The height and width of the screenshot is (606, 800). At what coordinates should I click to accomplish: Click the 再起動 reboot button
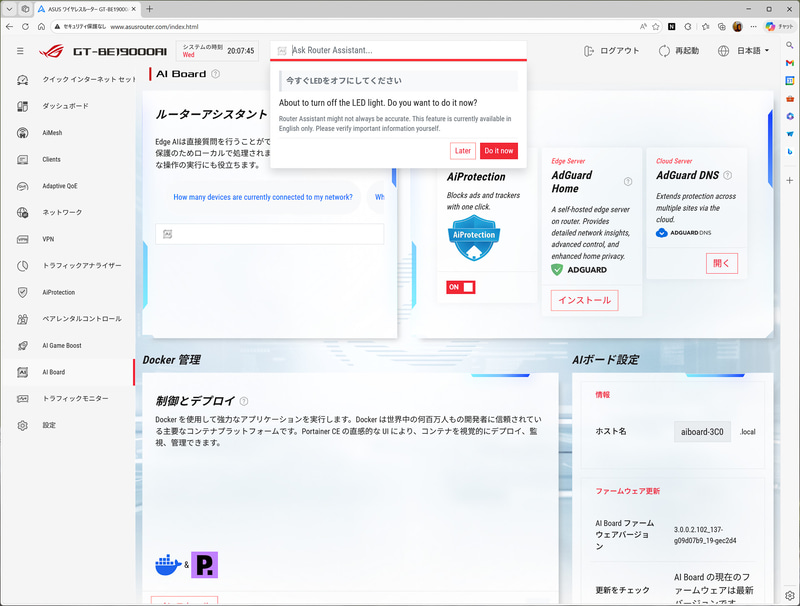(679, 51)
